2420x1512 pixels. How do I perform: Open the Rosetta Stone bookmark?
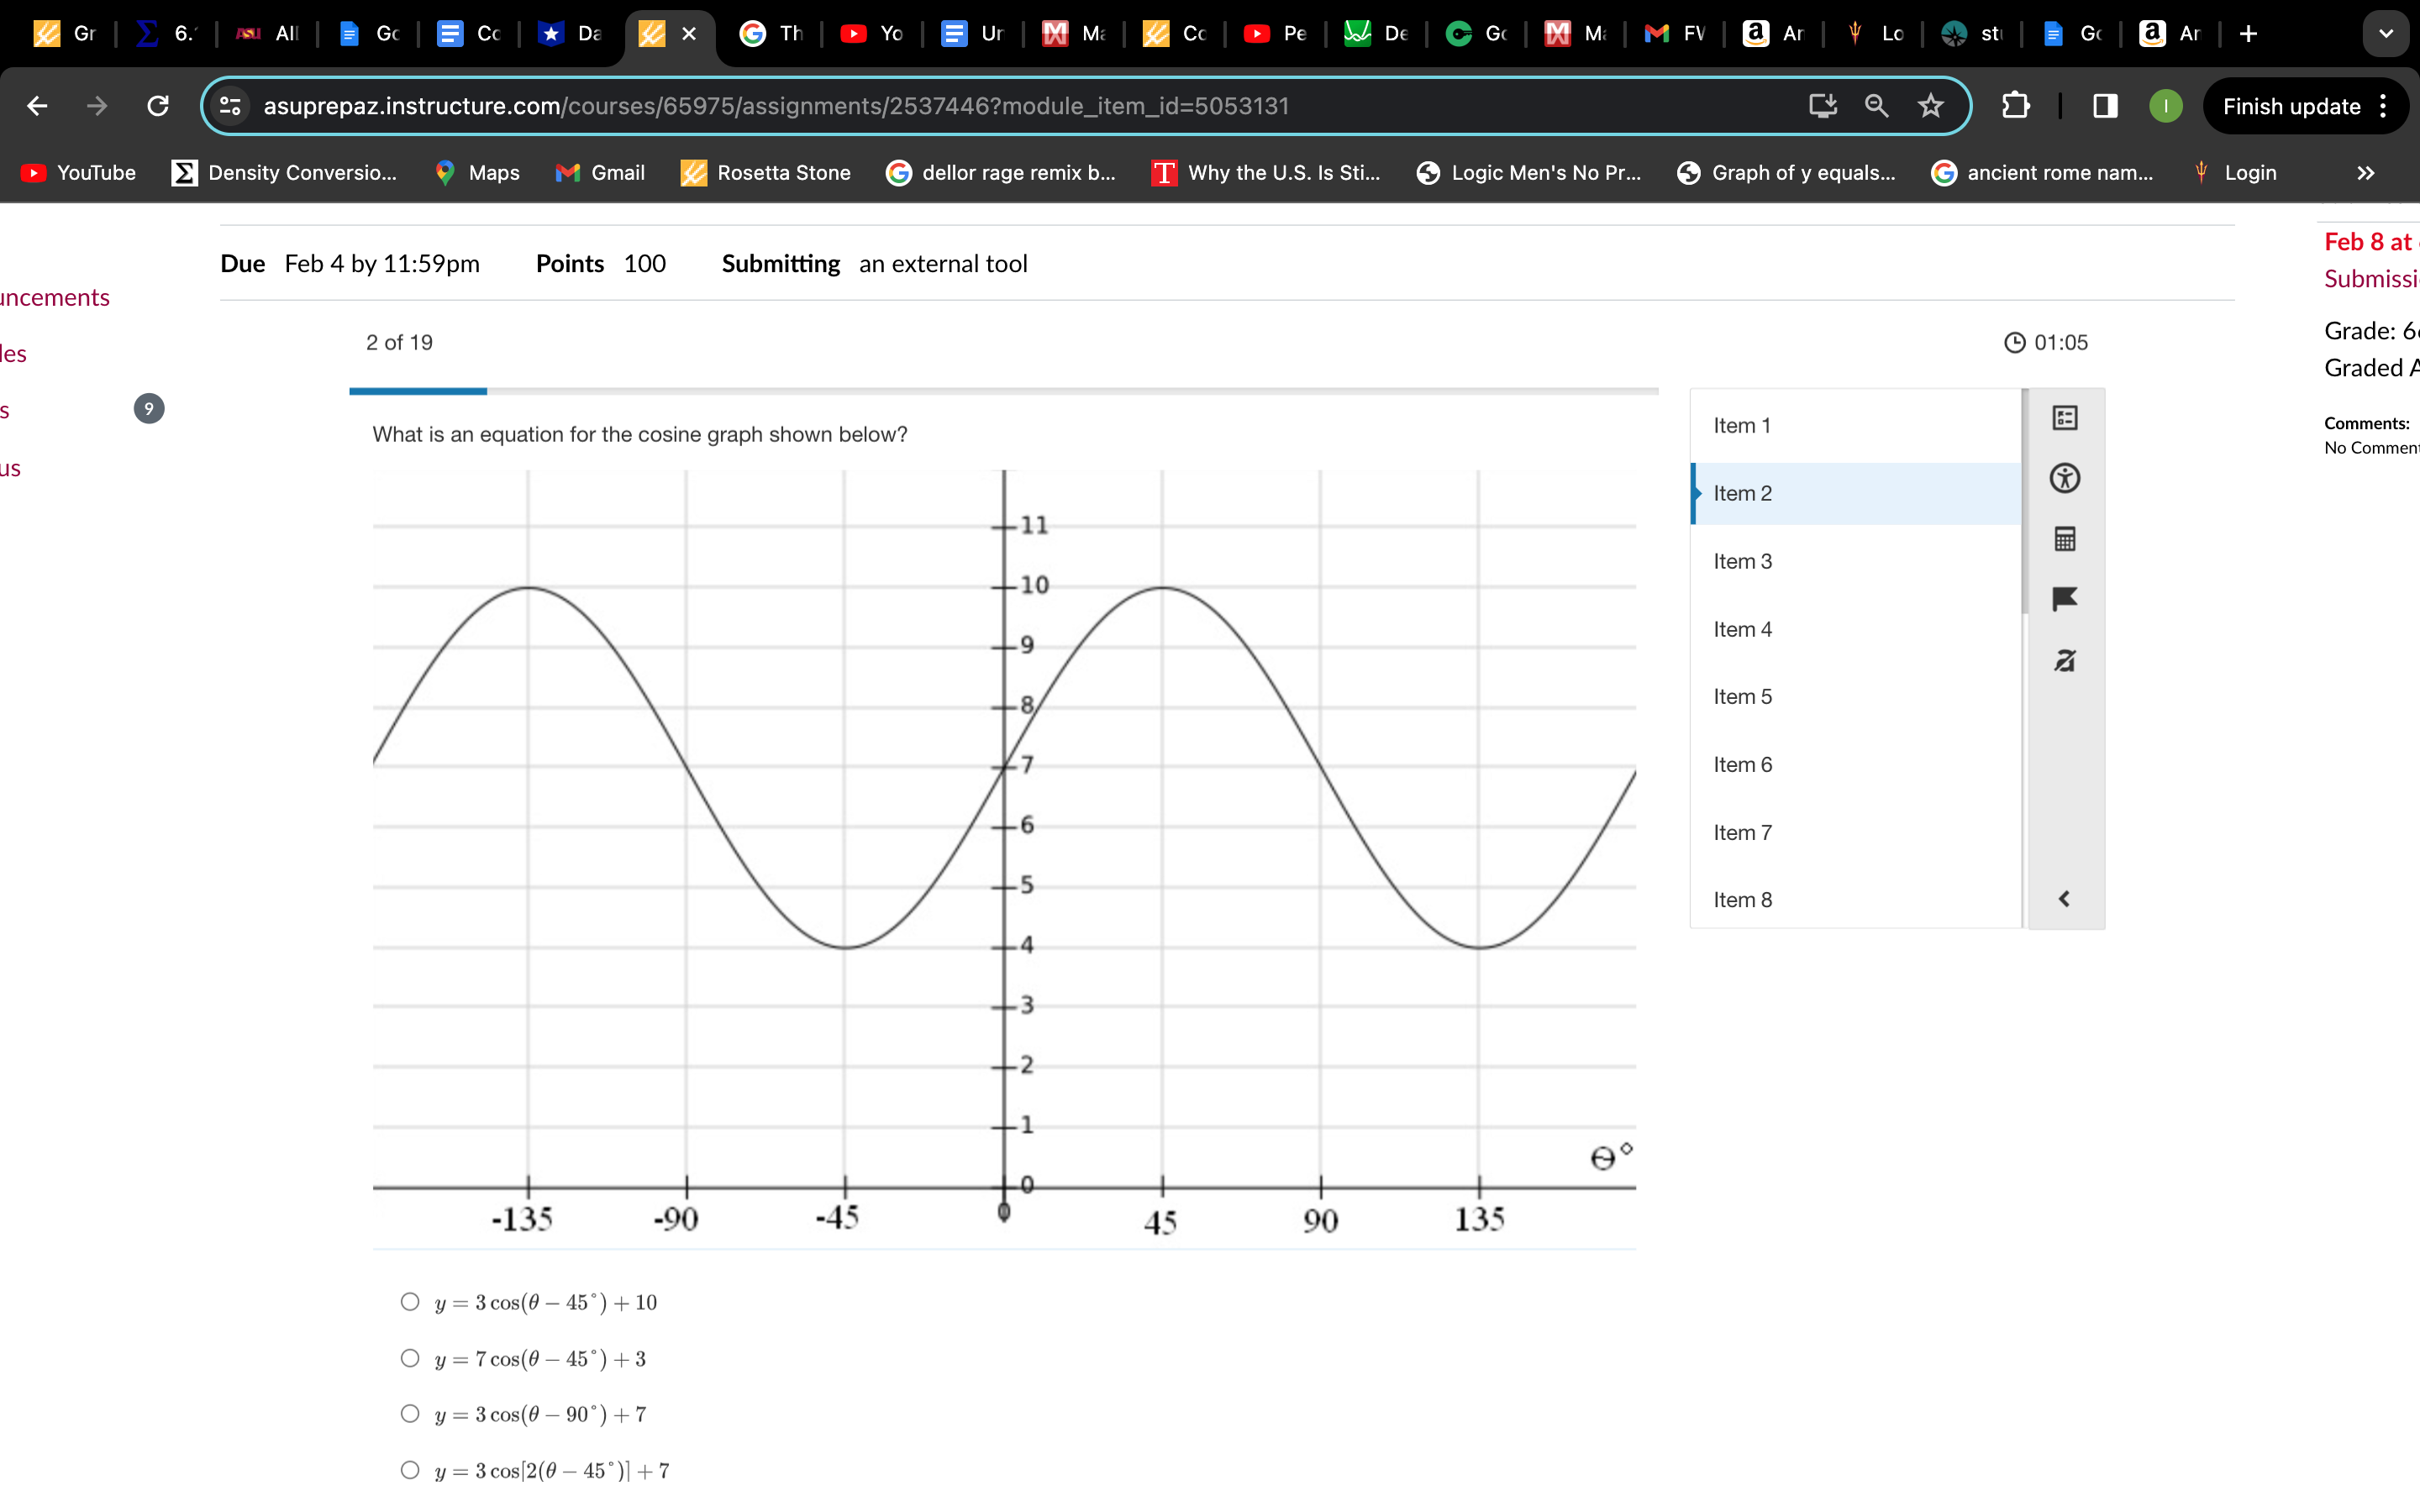point(765,173)
